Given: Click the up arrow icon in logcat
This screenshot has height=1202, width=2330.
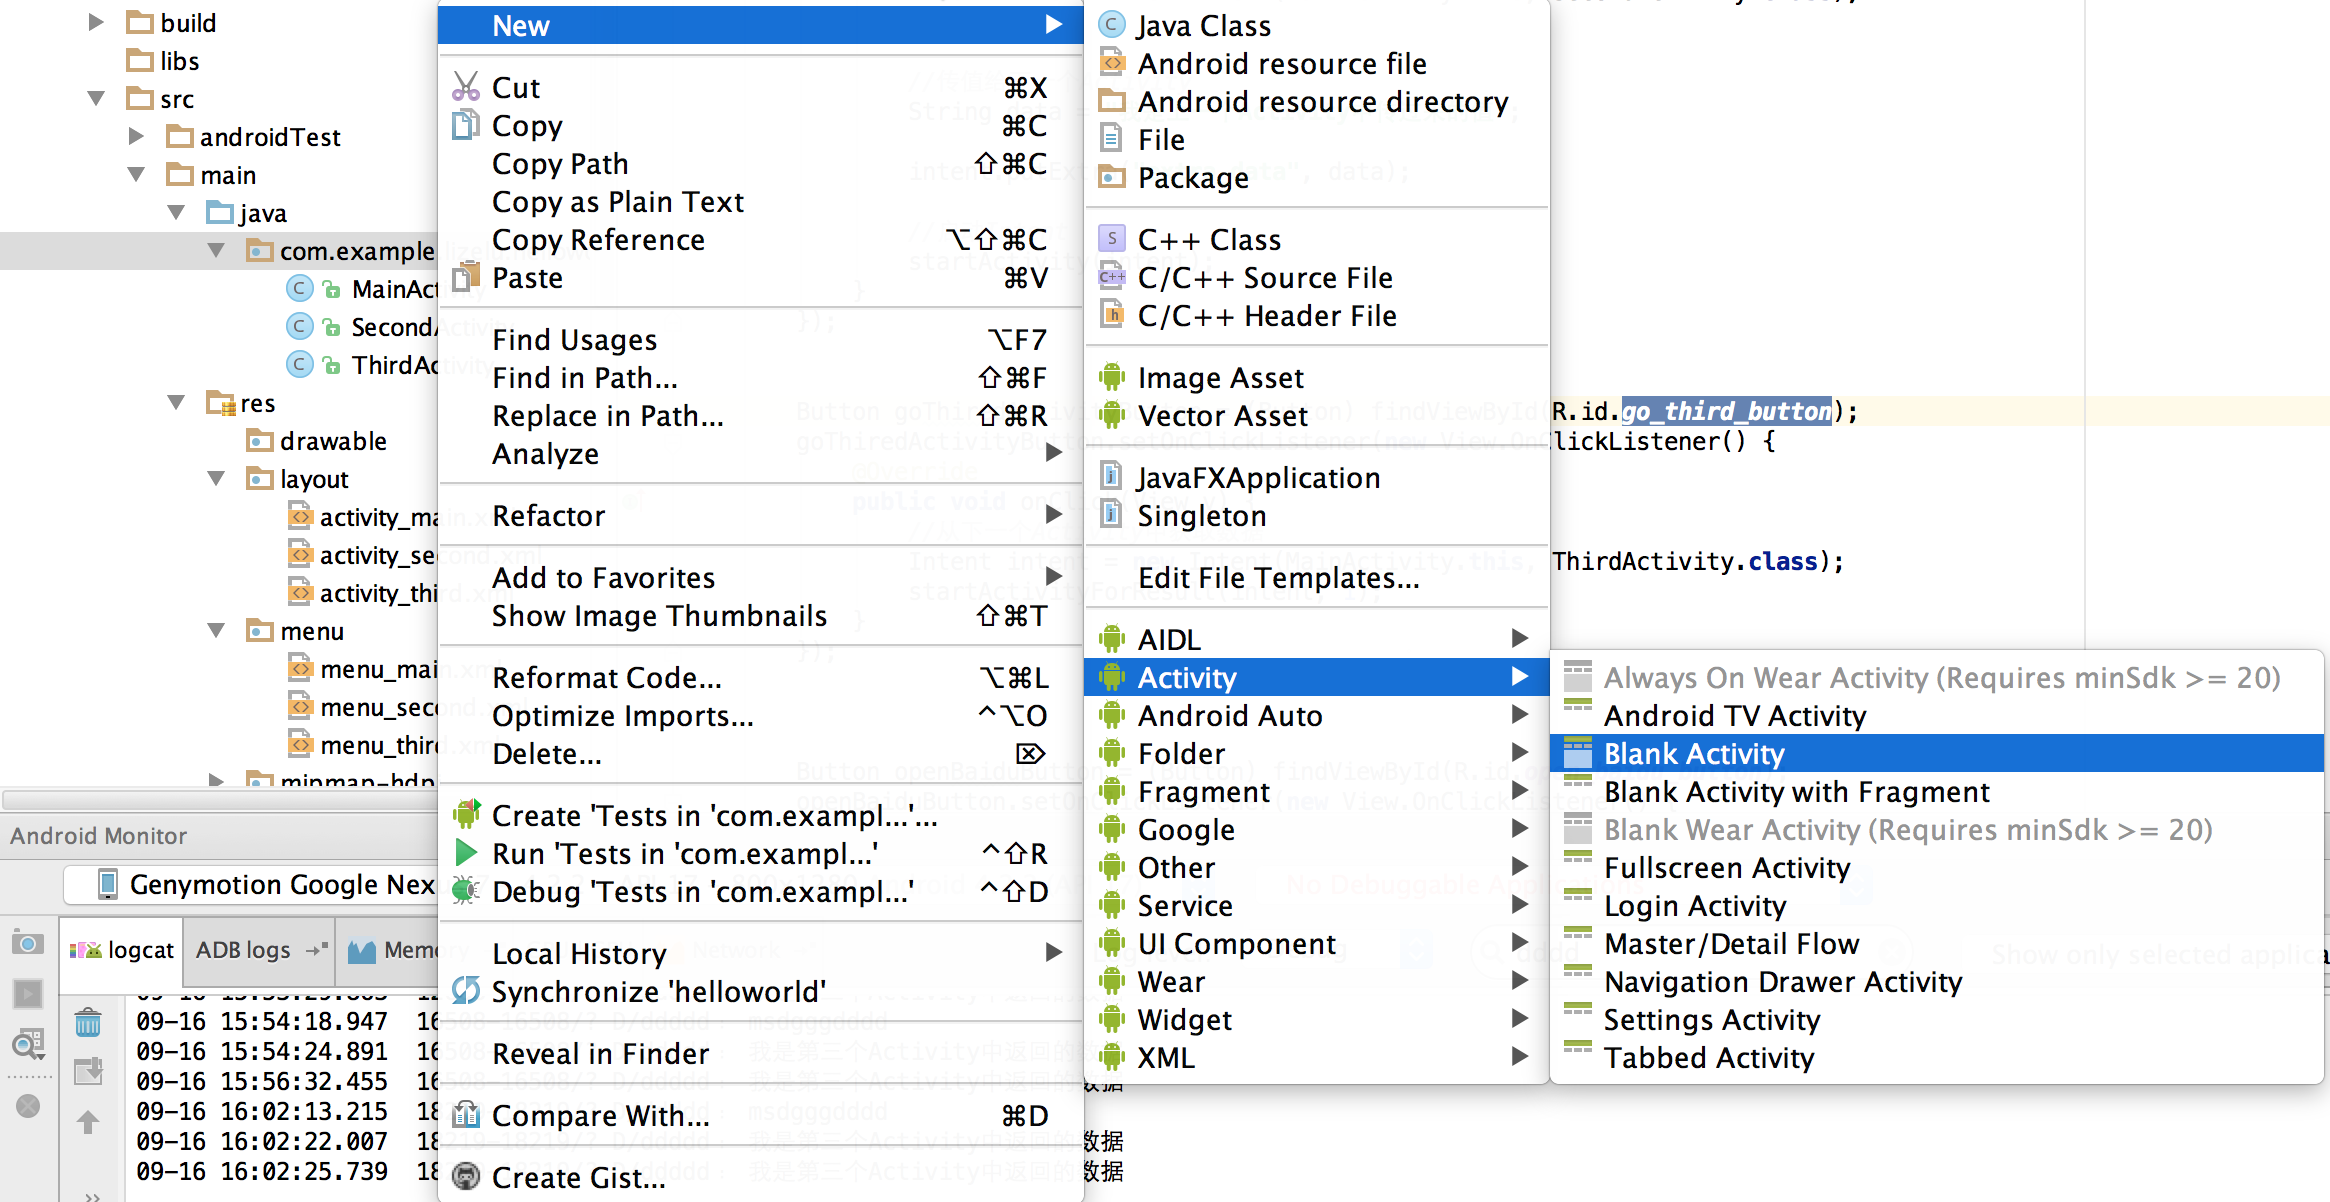Looking at the screenshot, I should click(88, 1122).
